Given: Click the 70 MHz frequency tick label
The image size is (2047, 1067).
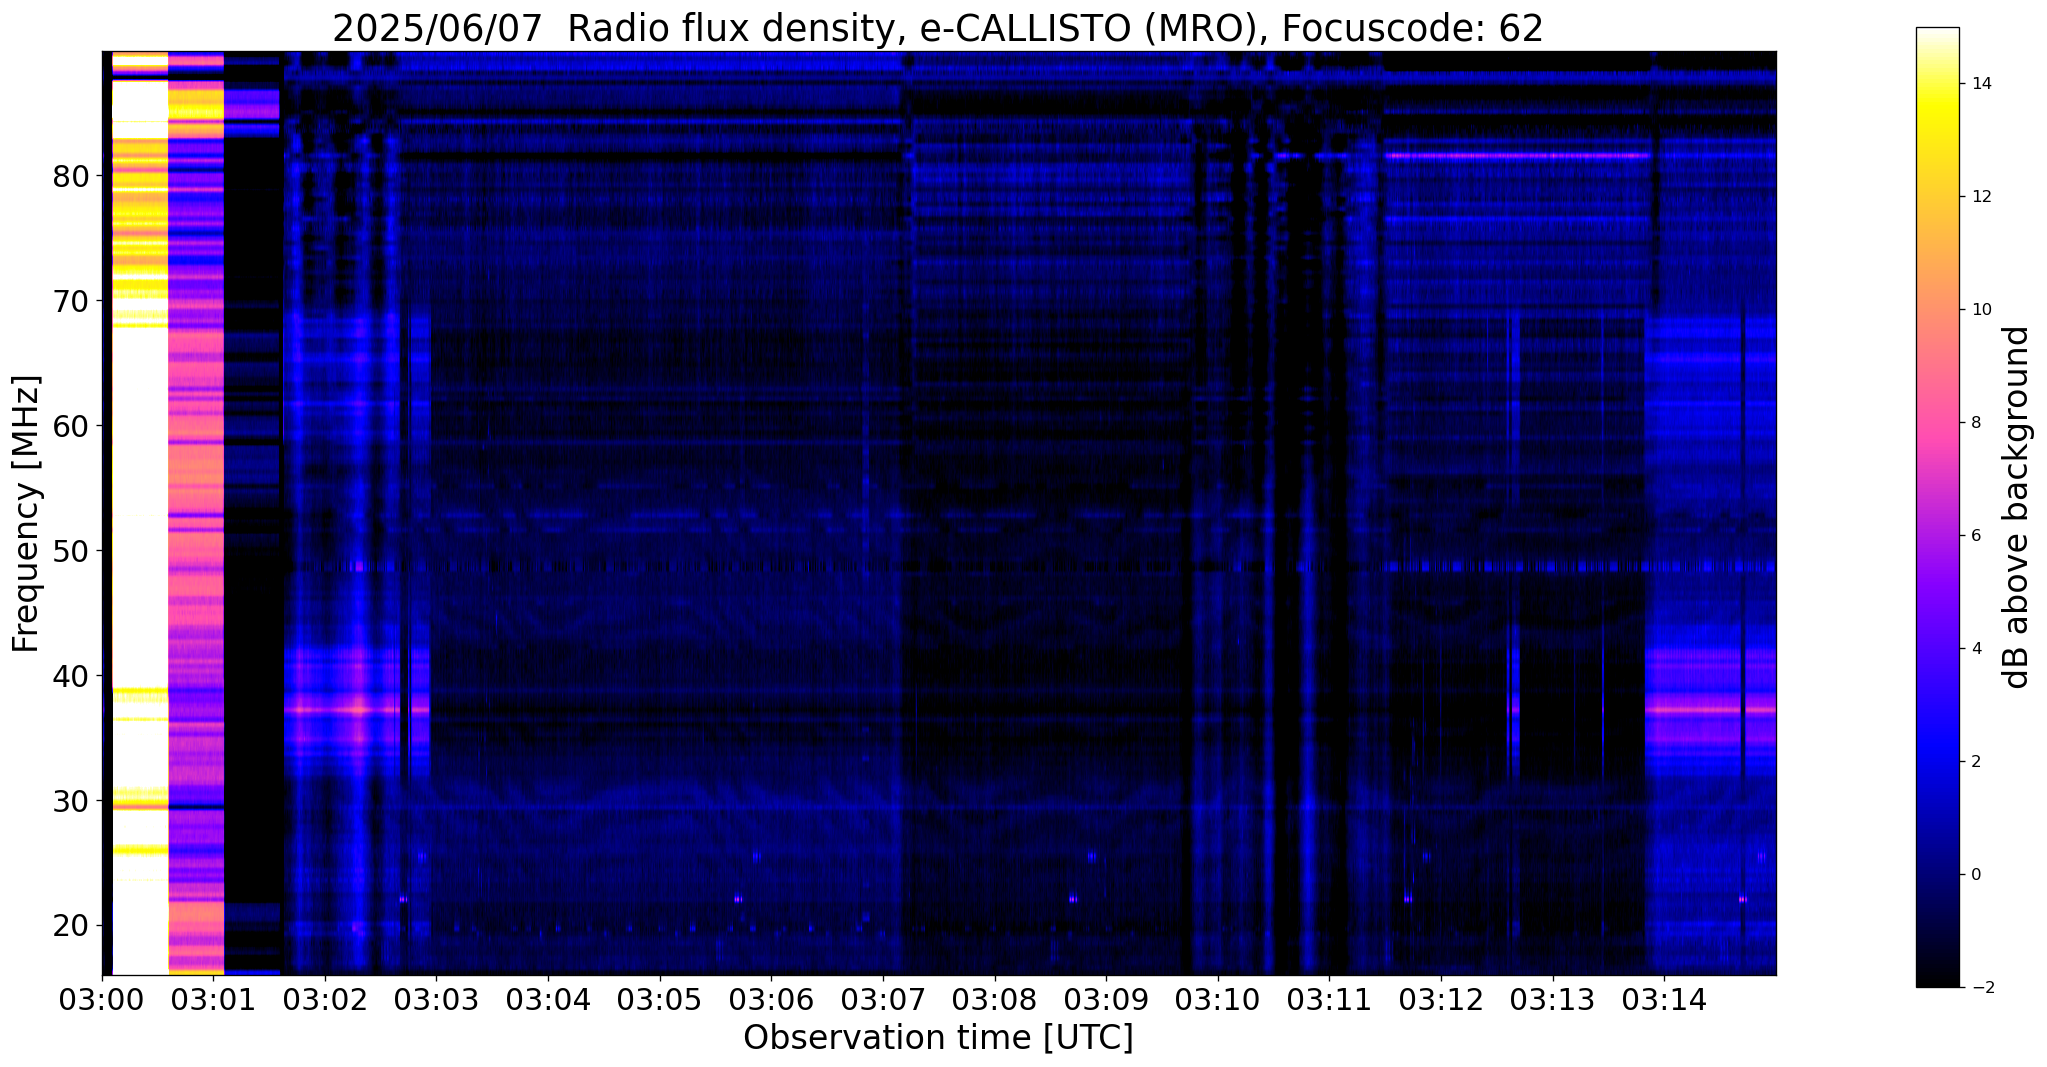Looking at the screenshot, I should (x=70, y=301).
